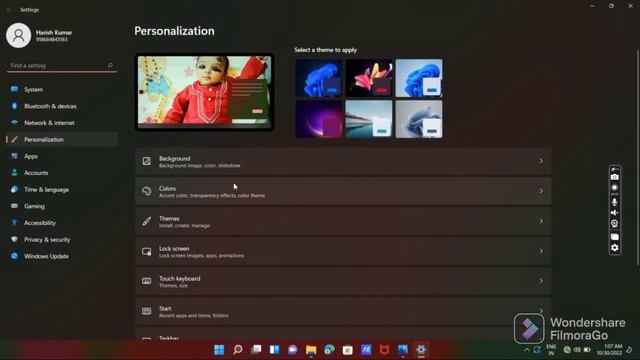Open Accounts settings
Screen dimensions: 640x360
[62, 173]
